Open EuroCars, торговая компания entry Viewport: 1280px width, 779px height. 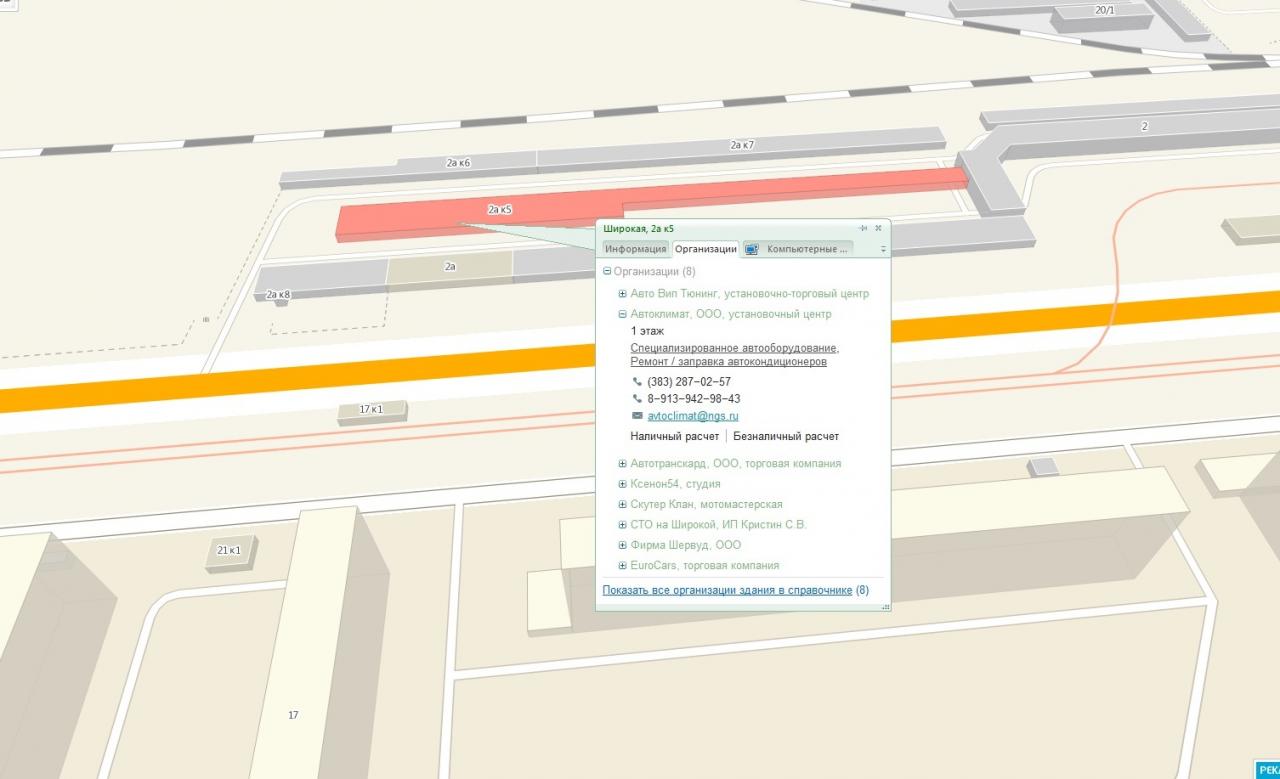click(x=704, y=565)
